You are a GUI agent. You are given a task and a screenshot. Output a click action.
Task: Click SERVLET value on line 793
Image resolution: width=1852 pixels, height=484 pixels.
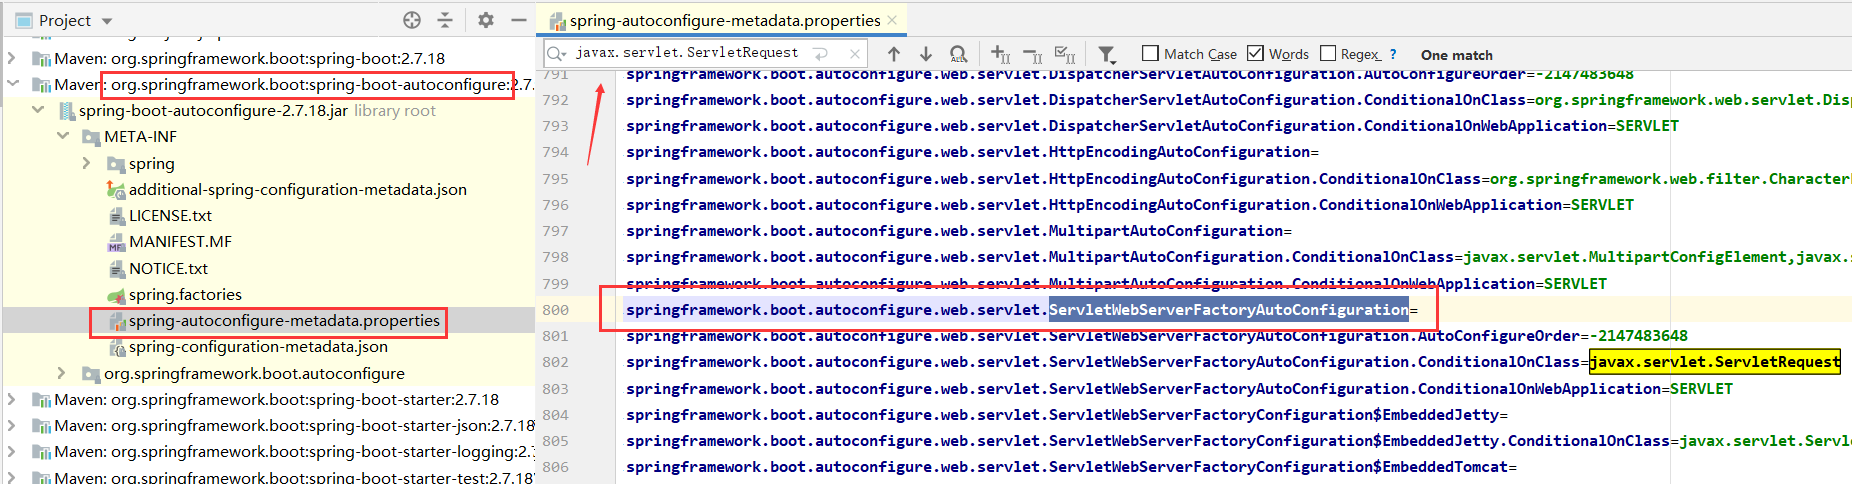pyautogui.click(x=1648, y=126)
